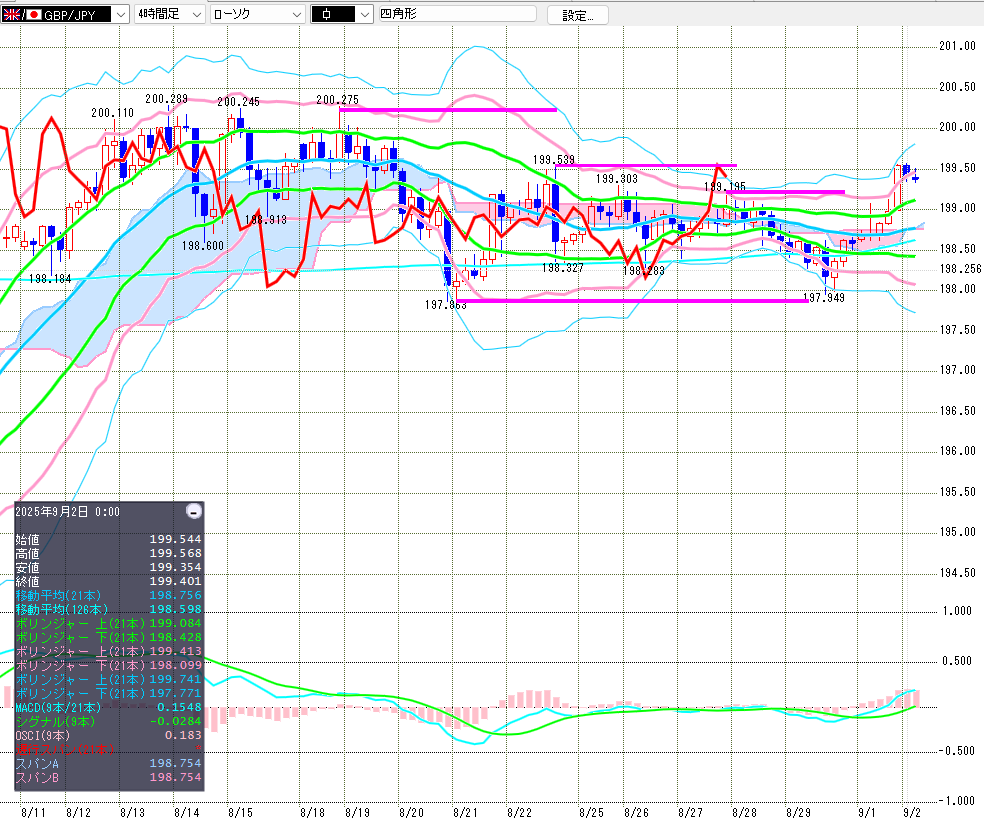Click the スパンB label

(x=37, y=777)
